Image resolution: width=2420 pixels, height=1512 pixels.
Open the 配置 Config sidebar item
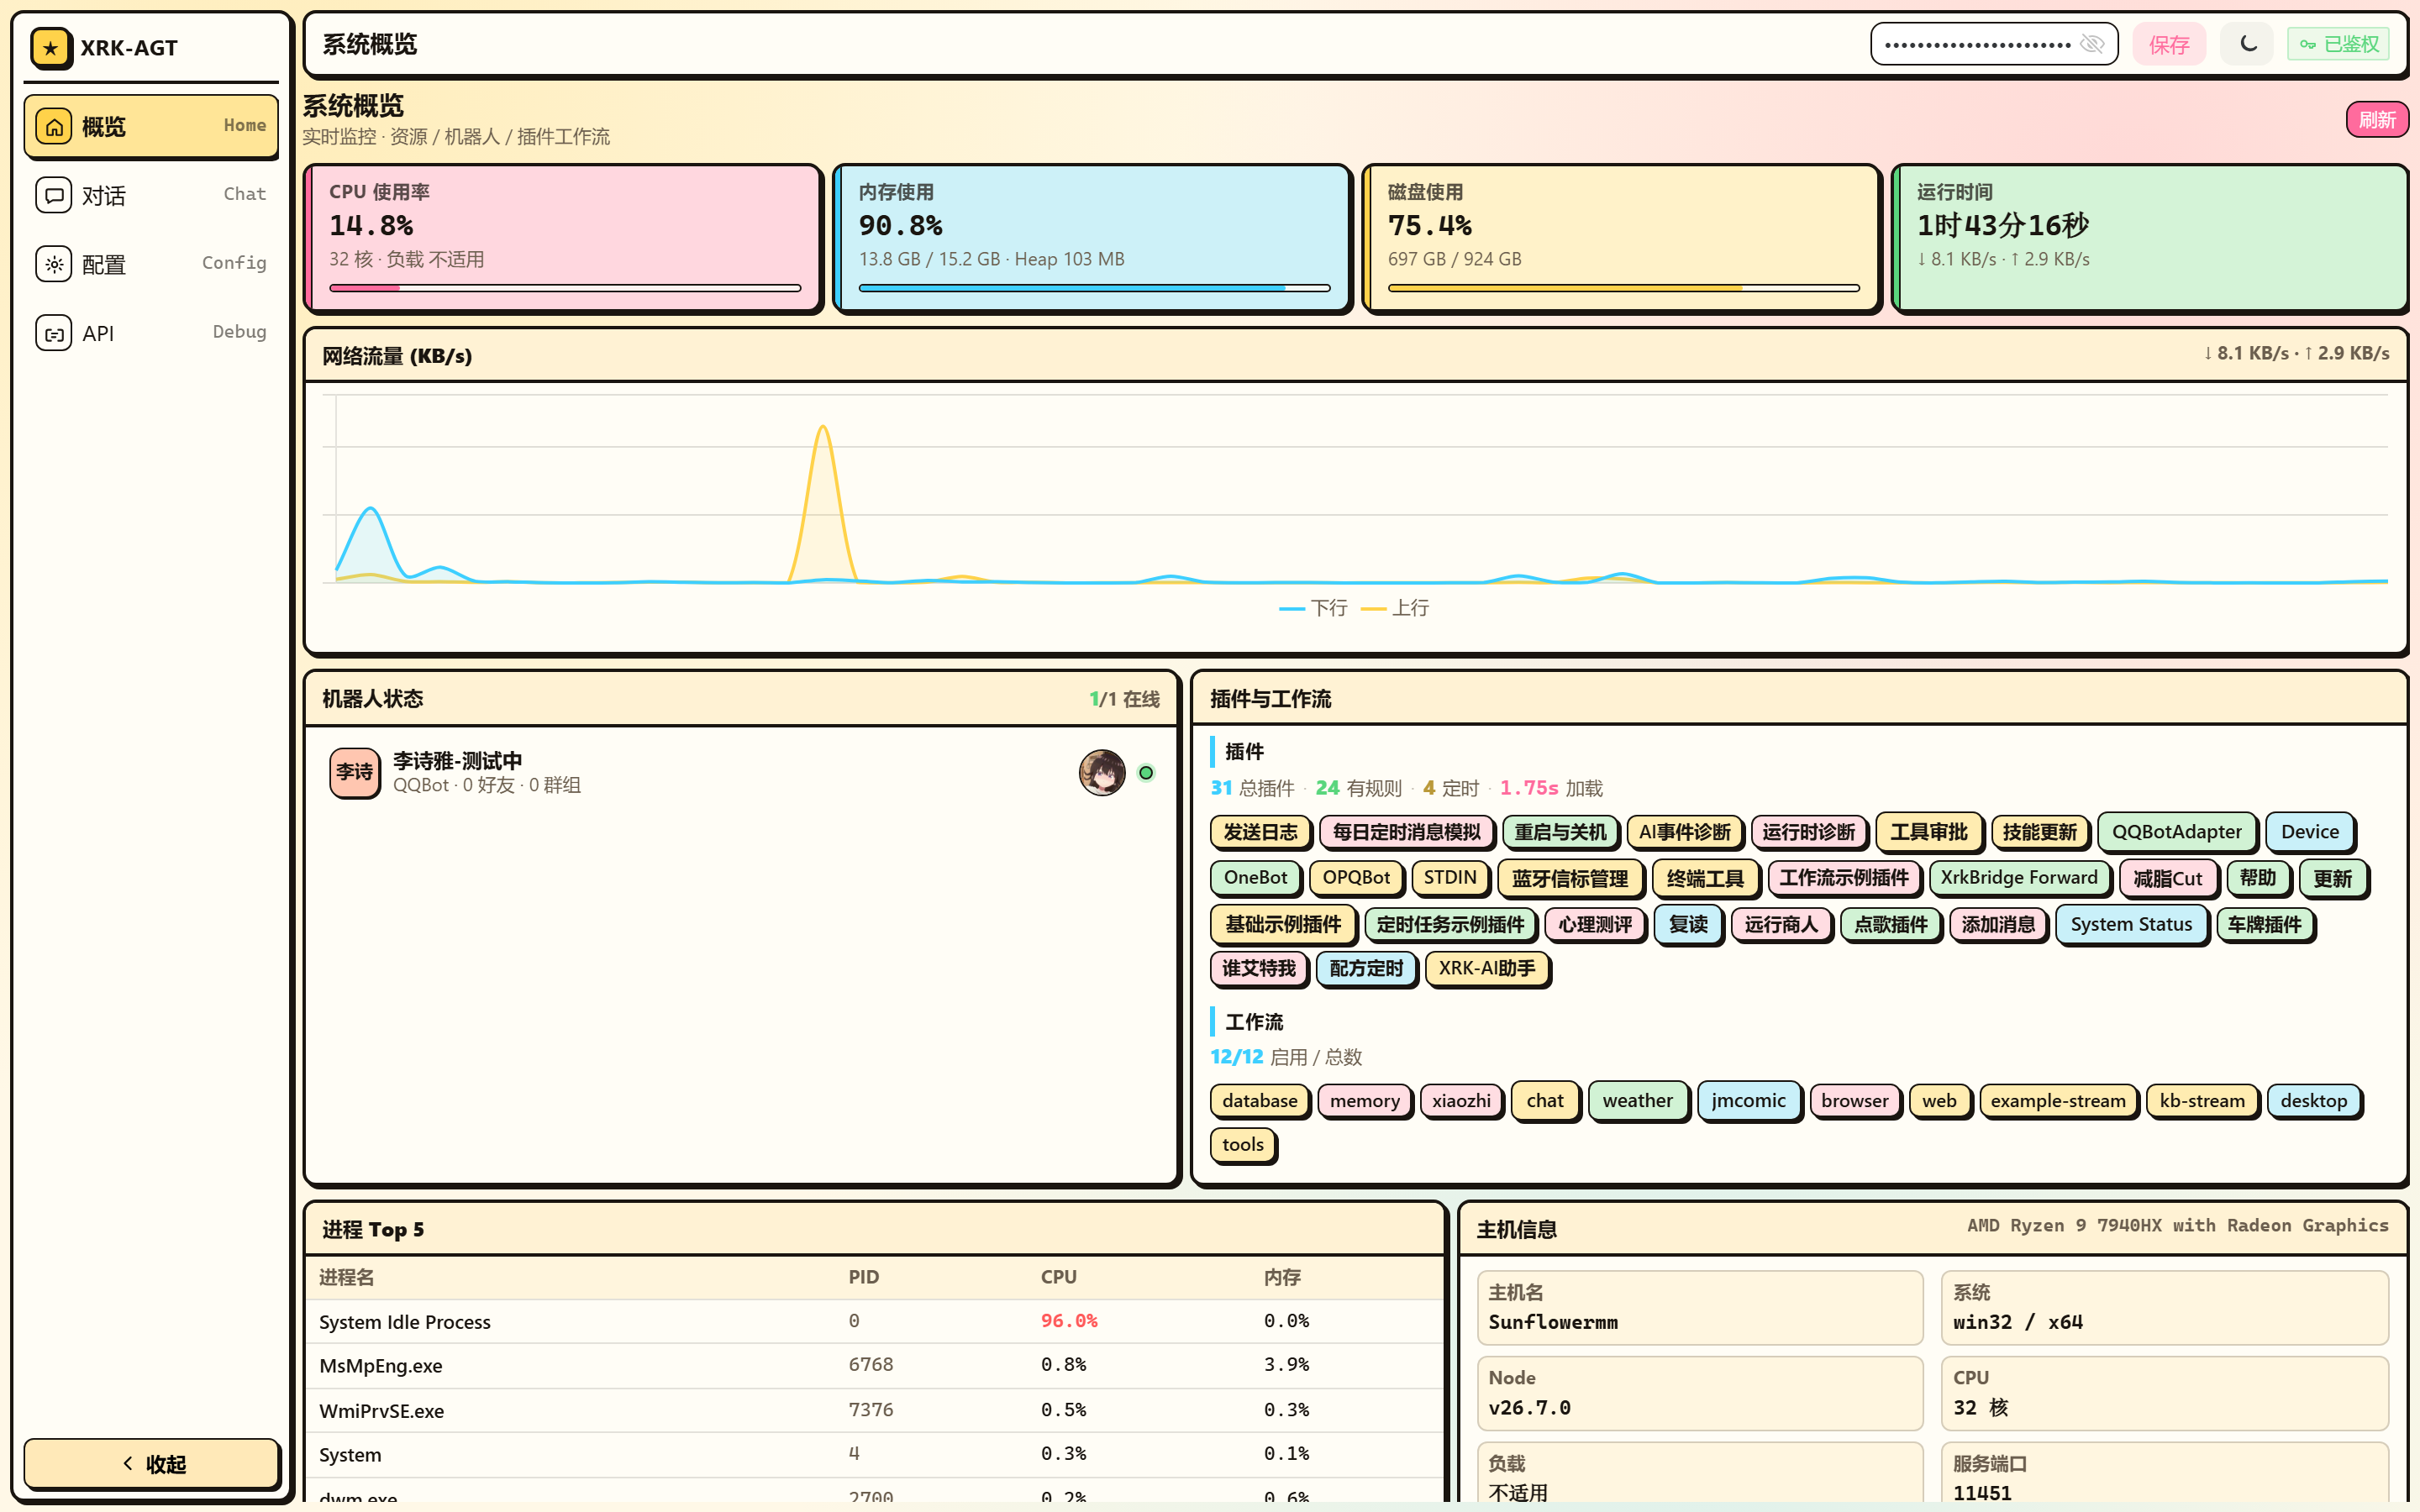151,264
